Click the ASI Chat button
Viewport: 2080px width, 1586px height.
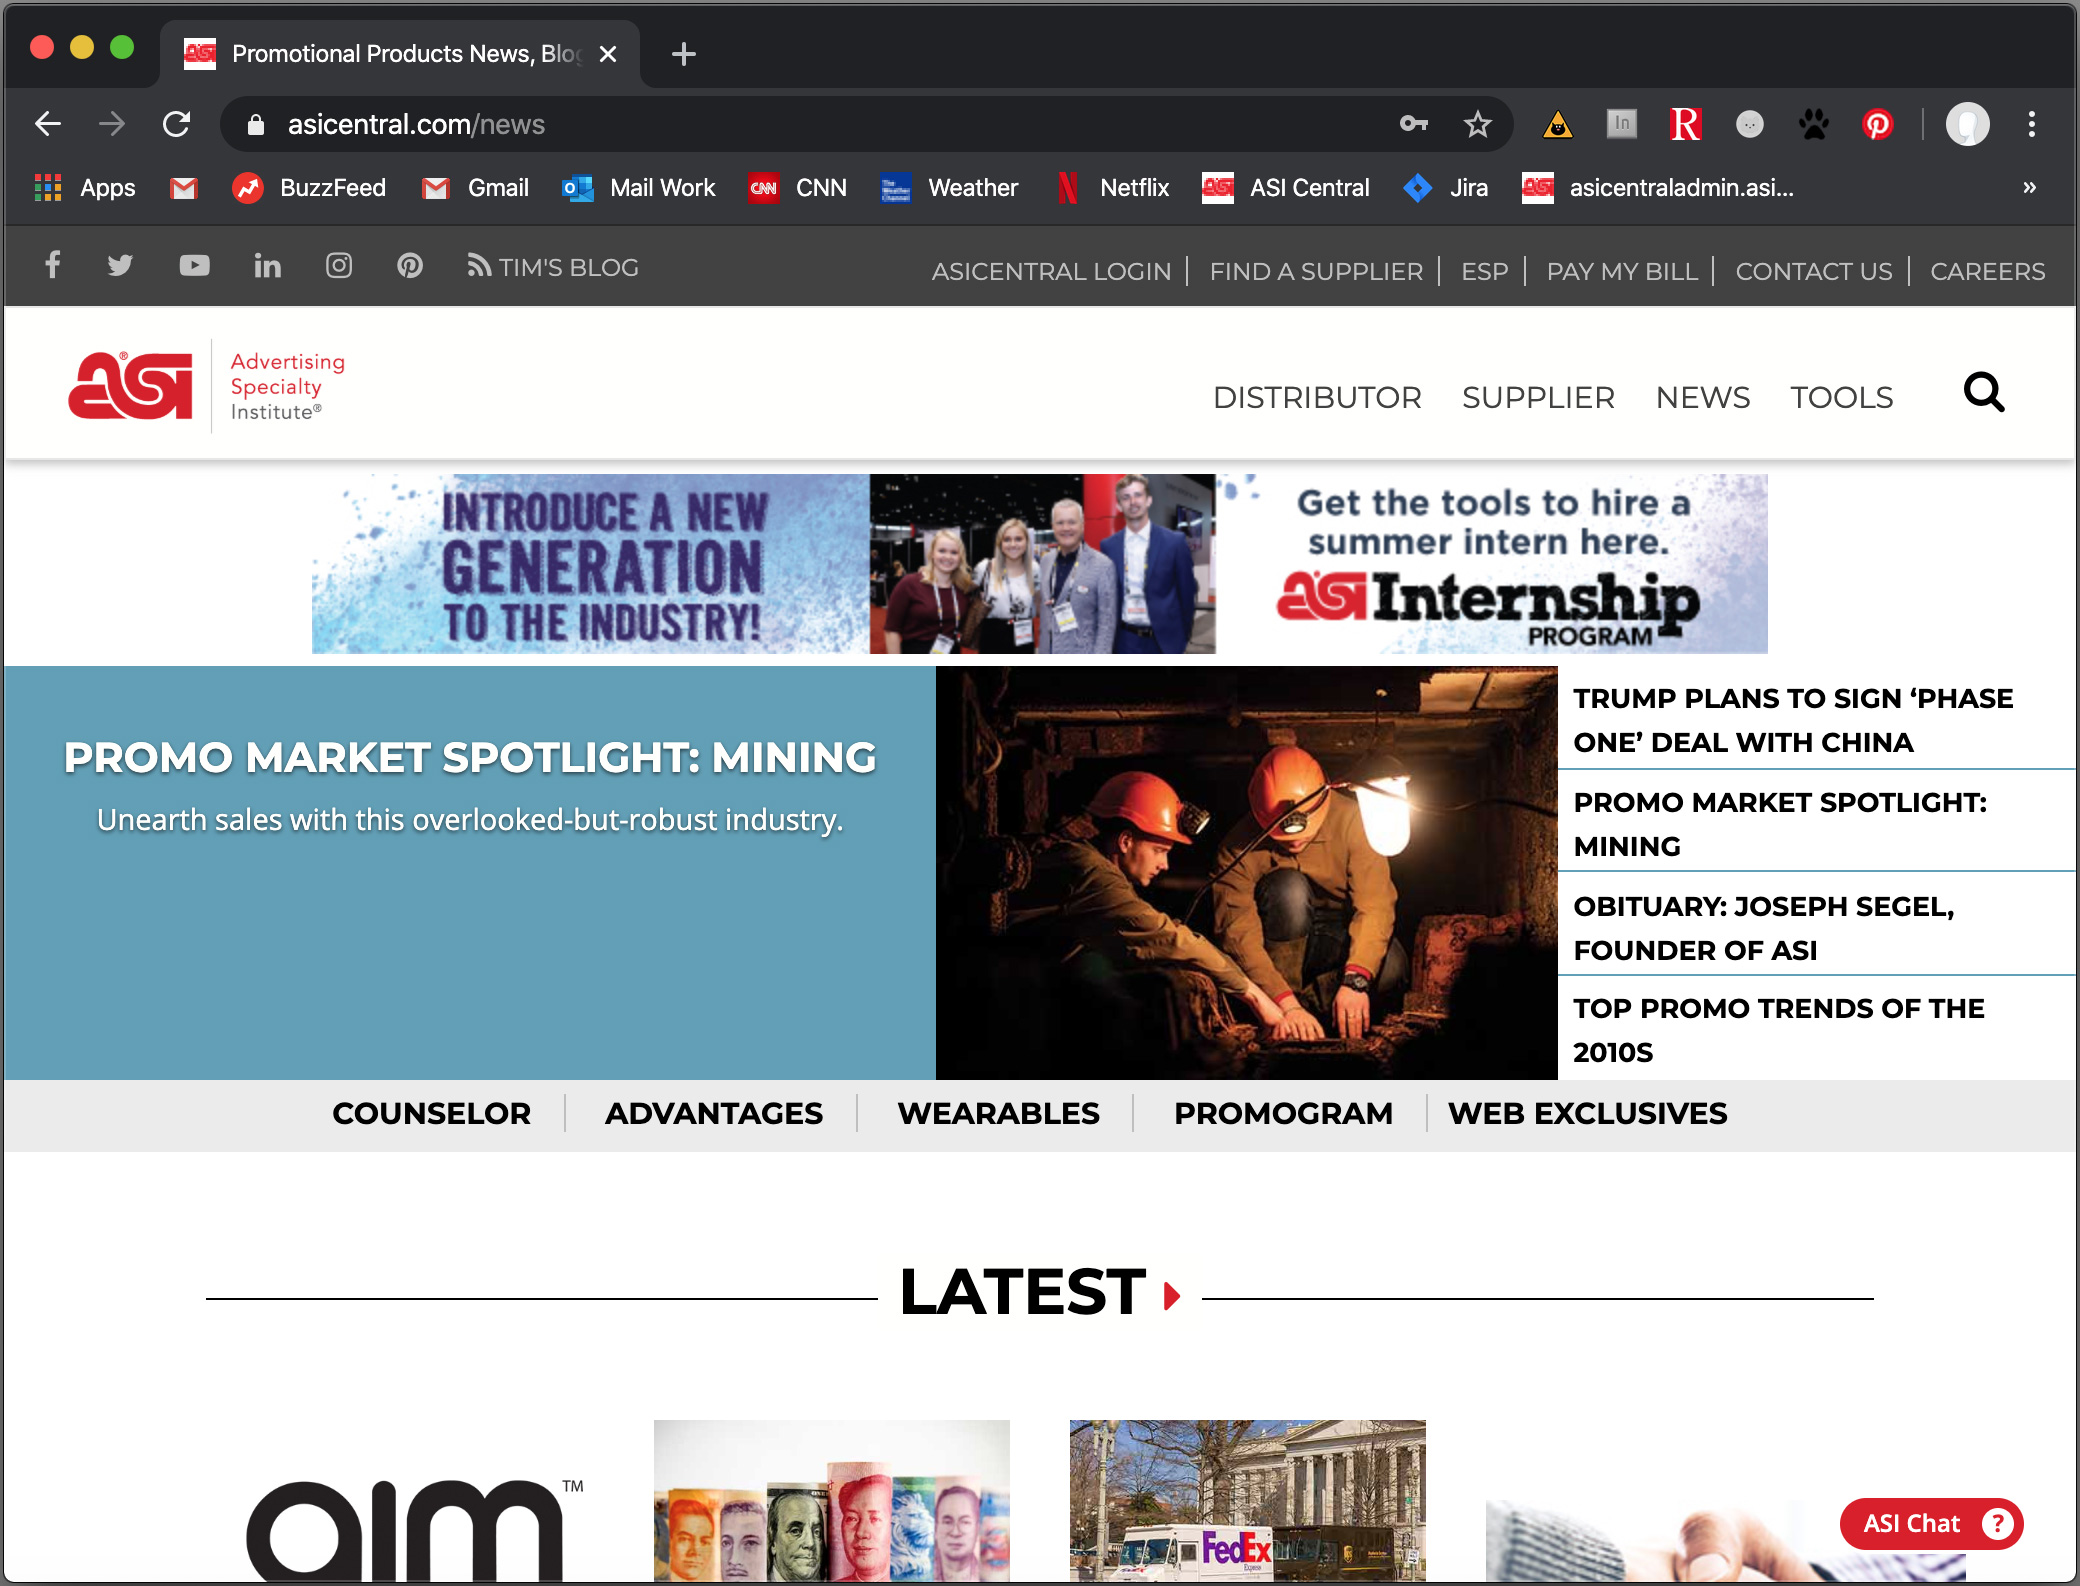coord(1930,1523)
